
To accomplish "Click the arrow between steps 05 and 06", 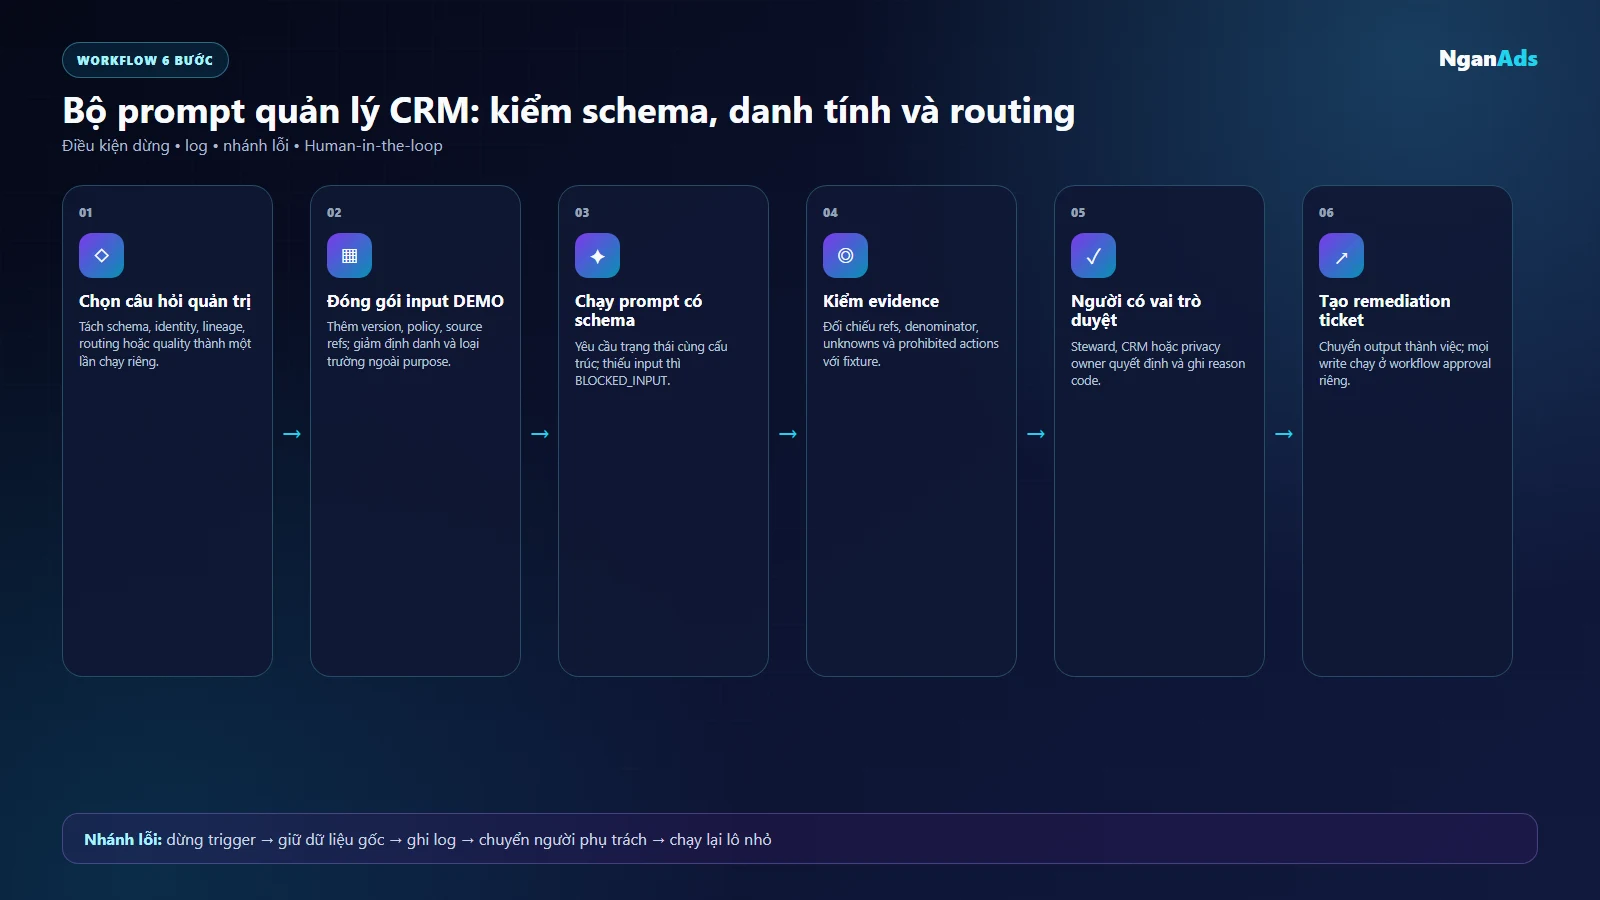I will (1284, 434).
